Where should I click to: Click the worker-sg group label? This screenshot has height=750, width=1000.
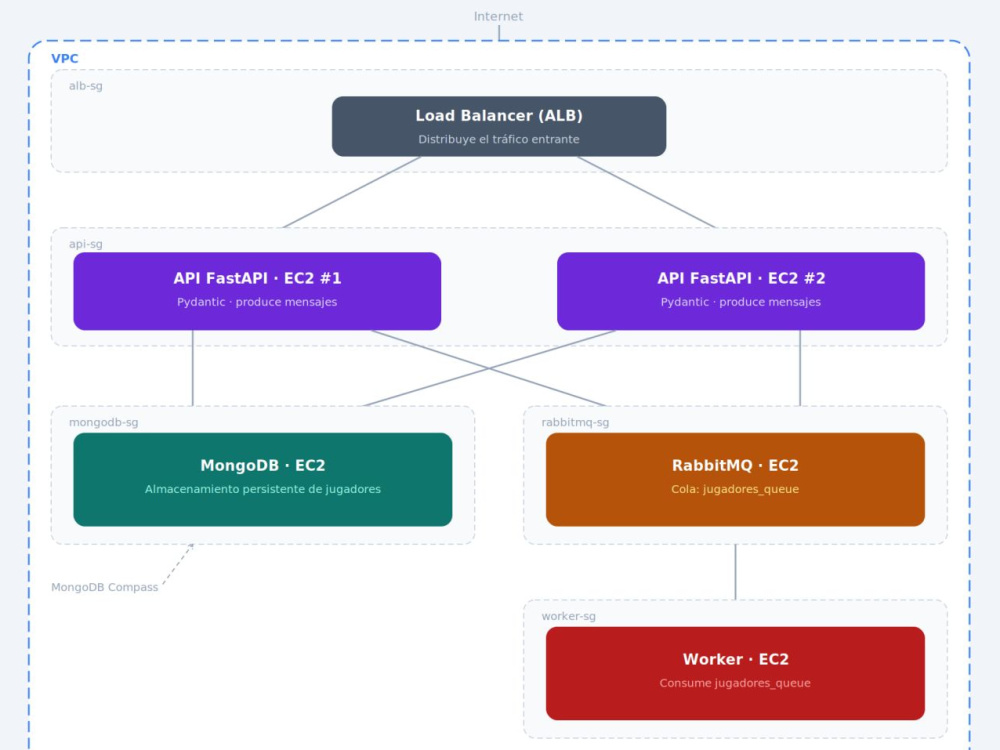coord(568,616)
